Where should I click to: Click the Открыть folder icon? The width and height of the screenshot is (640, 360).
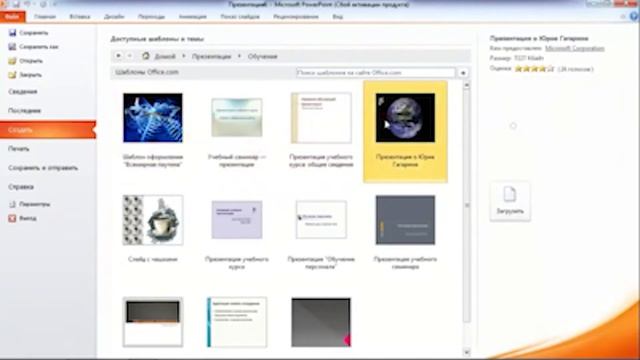click(12, 61)
